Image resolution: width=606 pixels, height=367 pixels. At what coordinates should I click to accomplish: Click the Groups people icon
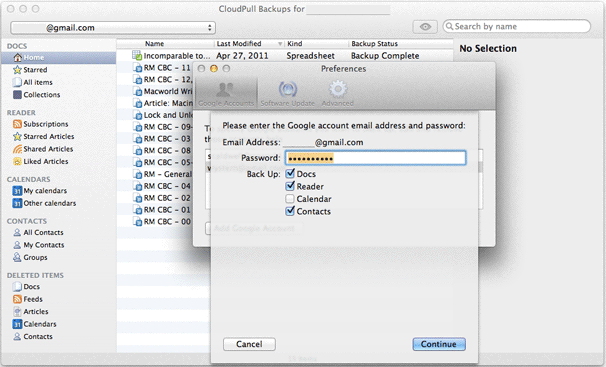(17, 257)
